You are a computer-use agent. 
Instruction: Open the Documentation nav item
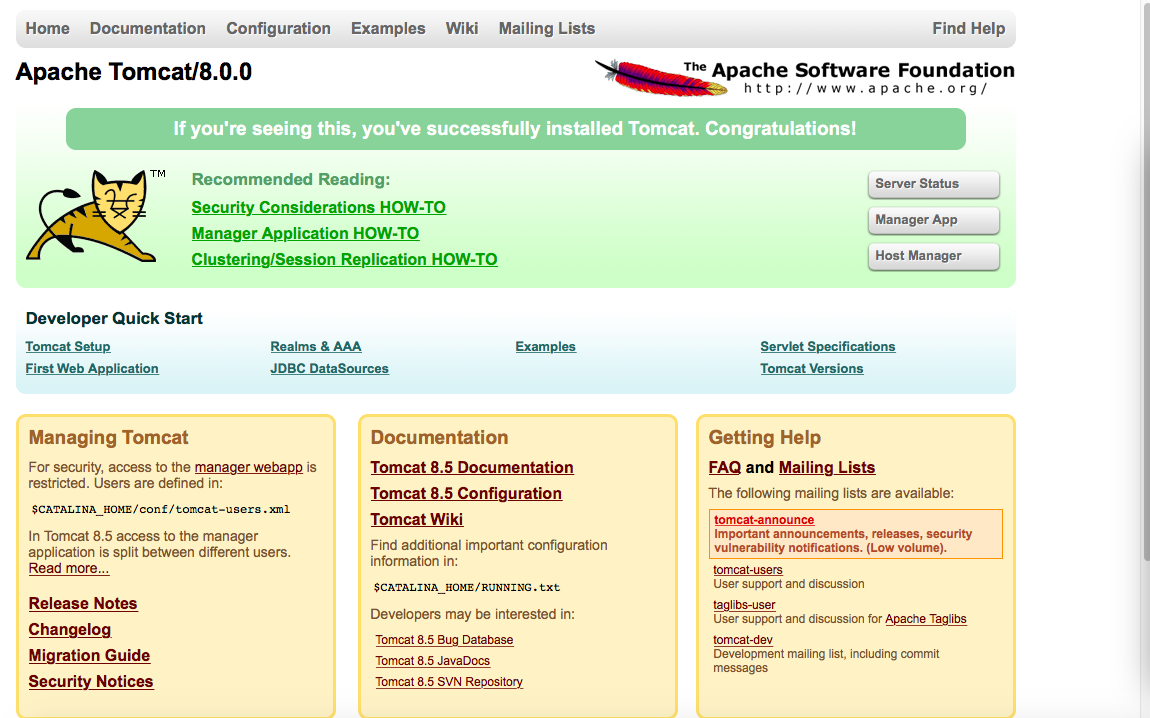(147, 29)
